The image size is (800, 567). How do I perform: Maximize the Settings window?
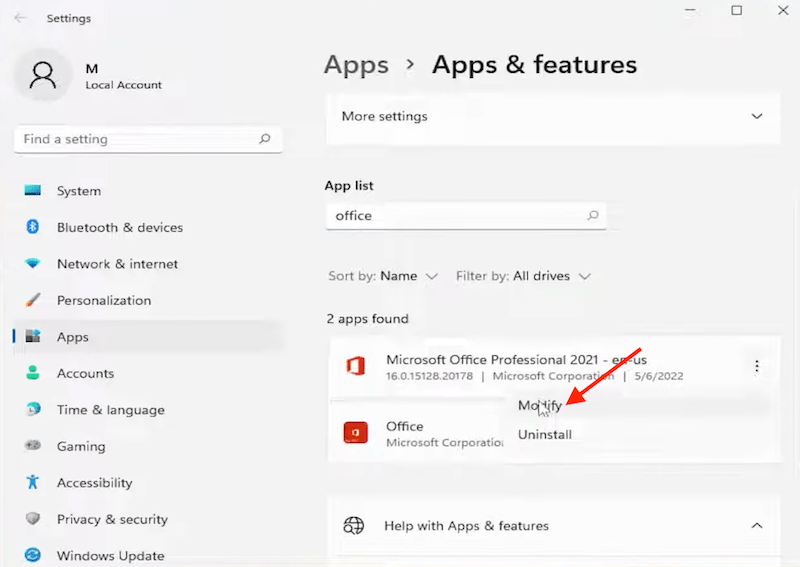pyautogui.click(x=736, y=10)
